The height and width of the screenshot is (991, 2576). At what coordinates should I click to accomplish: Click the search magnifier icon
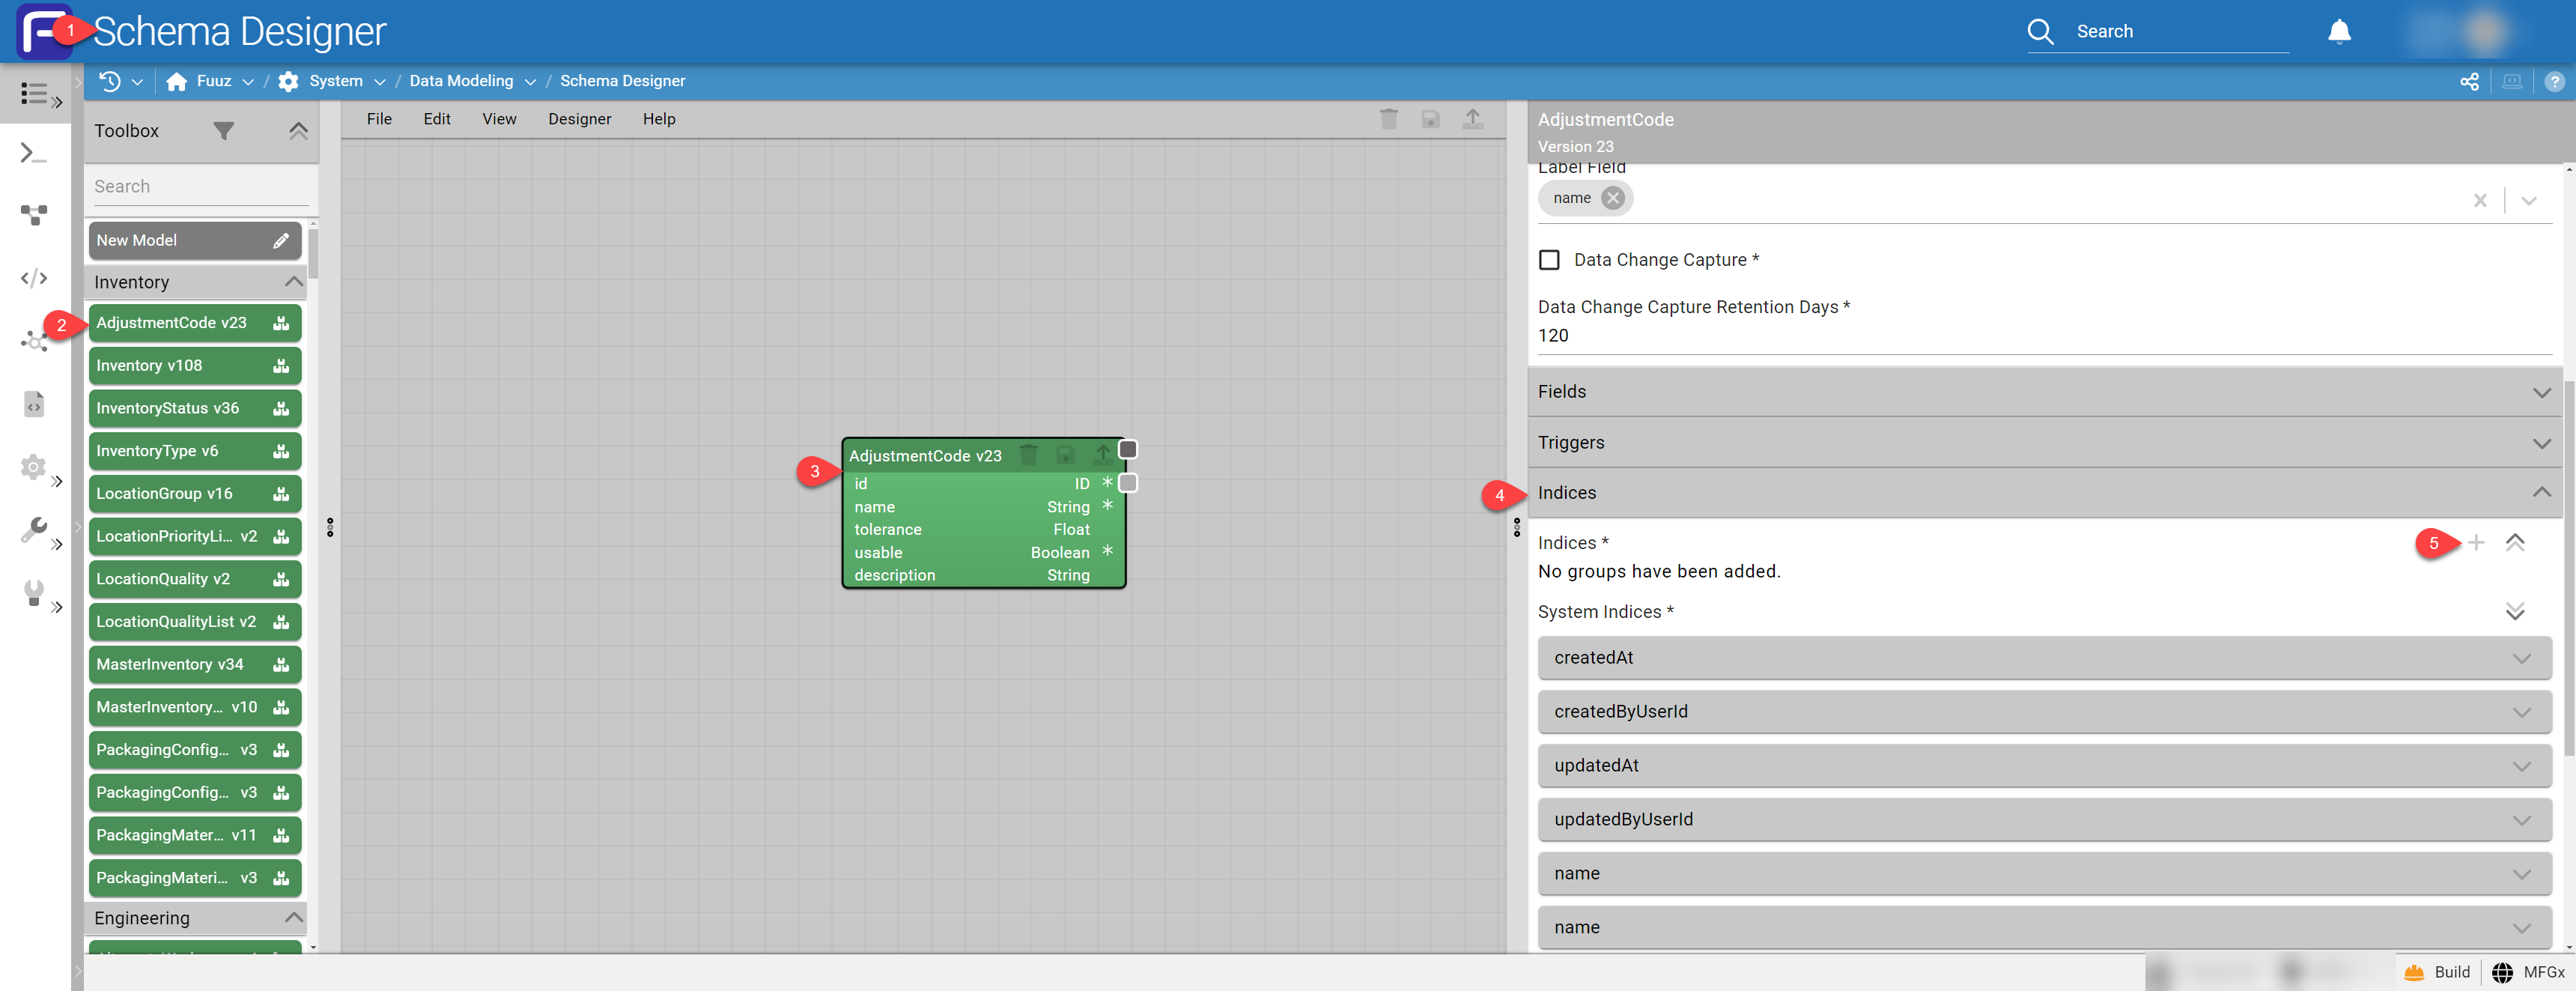[x=2040, y=32]
